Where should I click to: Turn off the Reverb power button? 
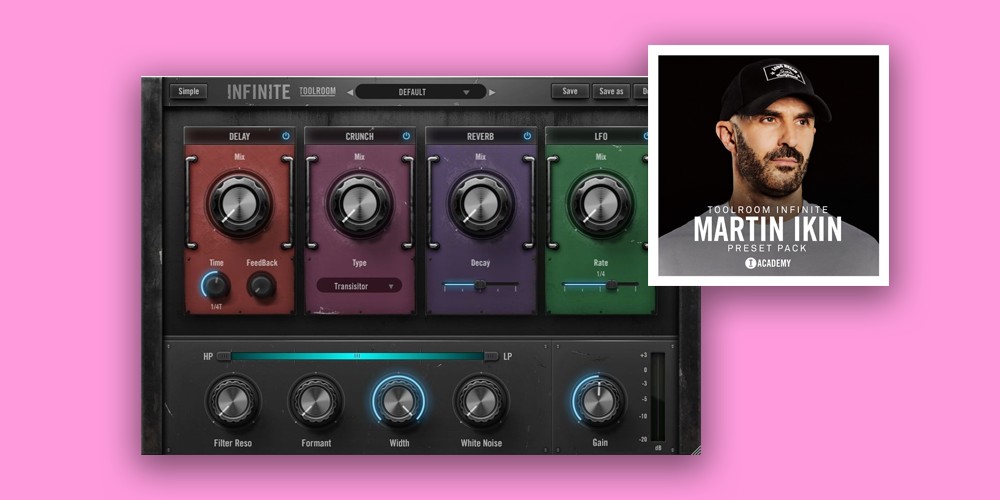(527, 136)
